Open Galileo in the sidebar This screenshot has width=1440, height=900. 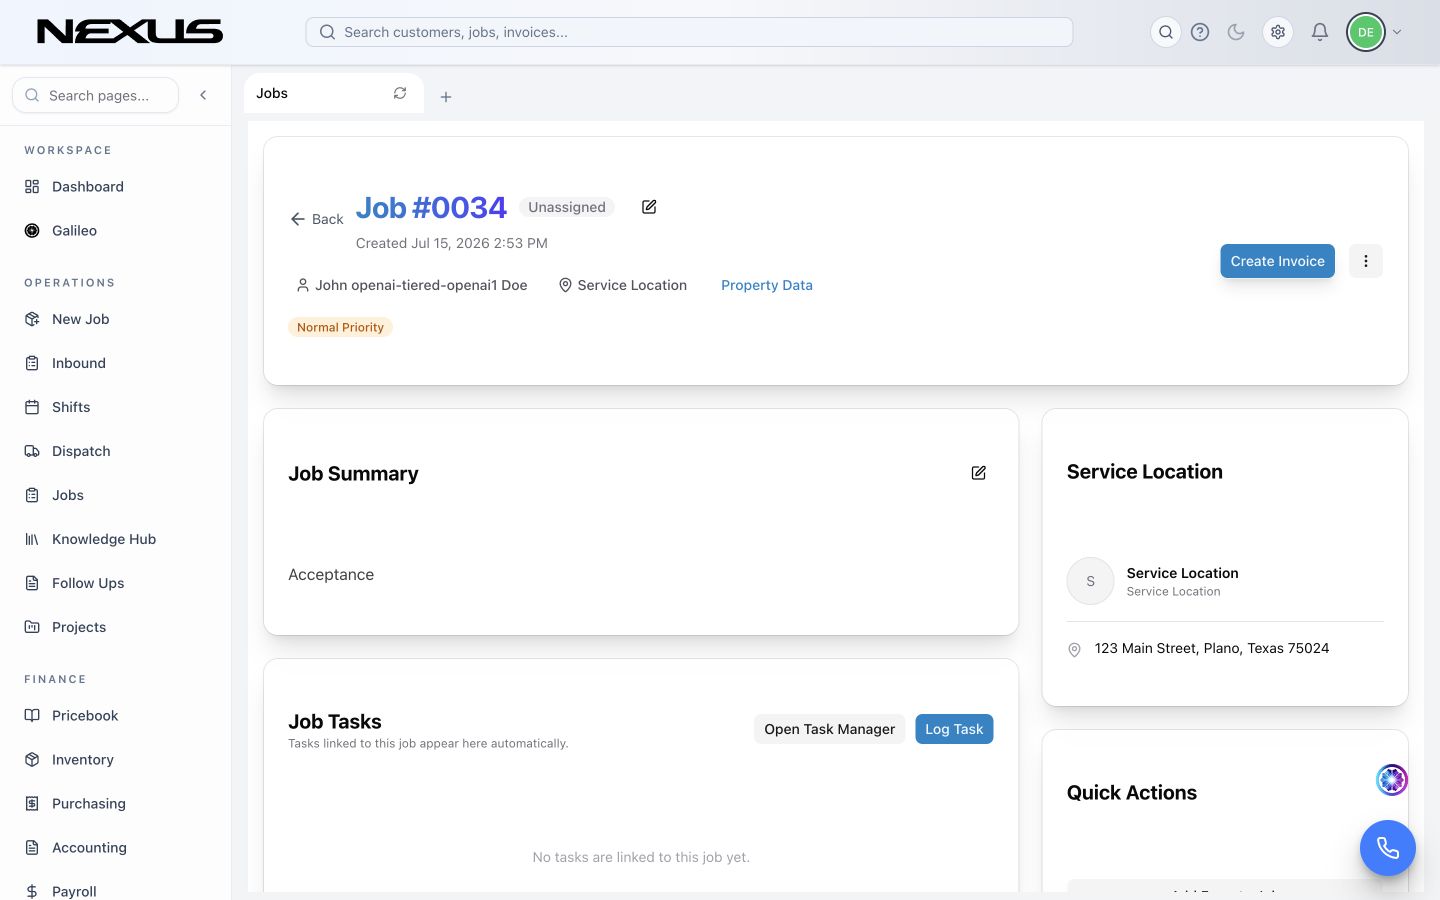(74, 231)
